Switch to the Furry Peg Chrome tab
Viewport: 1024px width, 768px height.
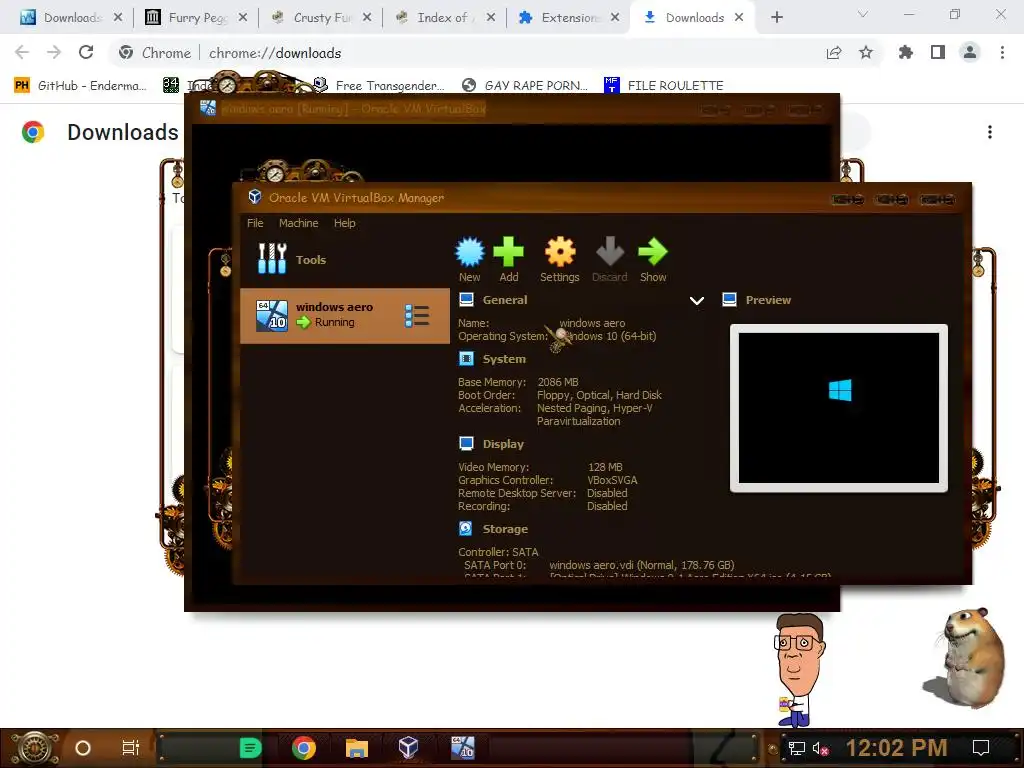(x=197, y=18)
